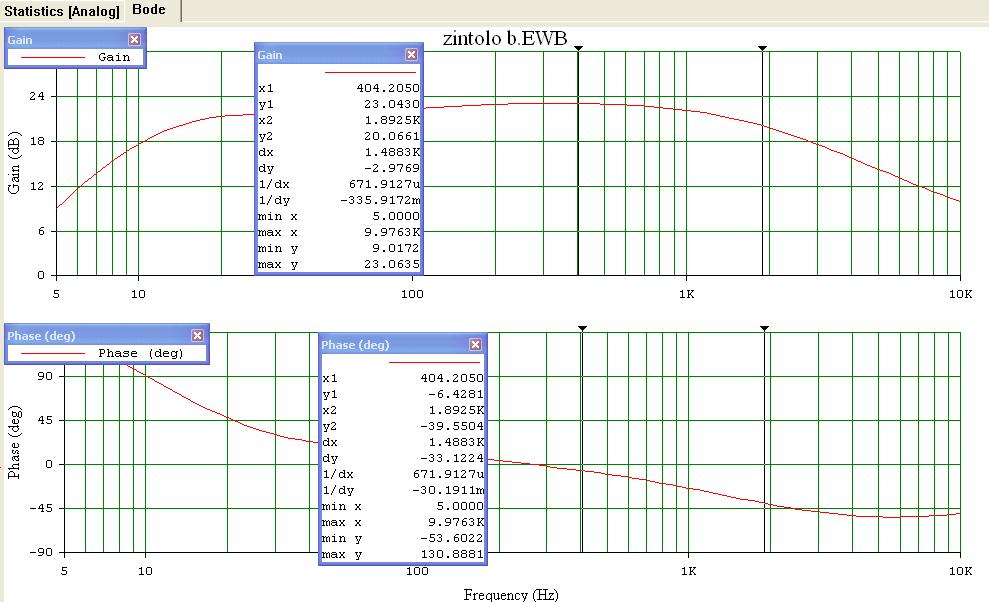Screen dimensions: 989x602
Task: Click the chart title zintolo b.EWB
Action: (505, 38)
